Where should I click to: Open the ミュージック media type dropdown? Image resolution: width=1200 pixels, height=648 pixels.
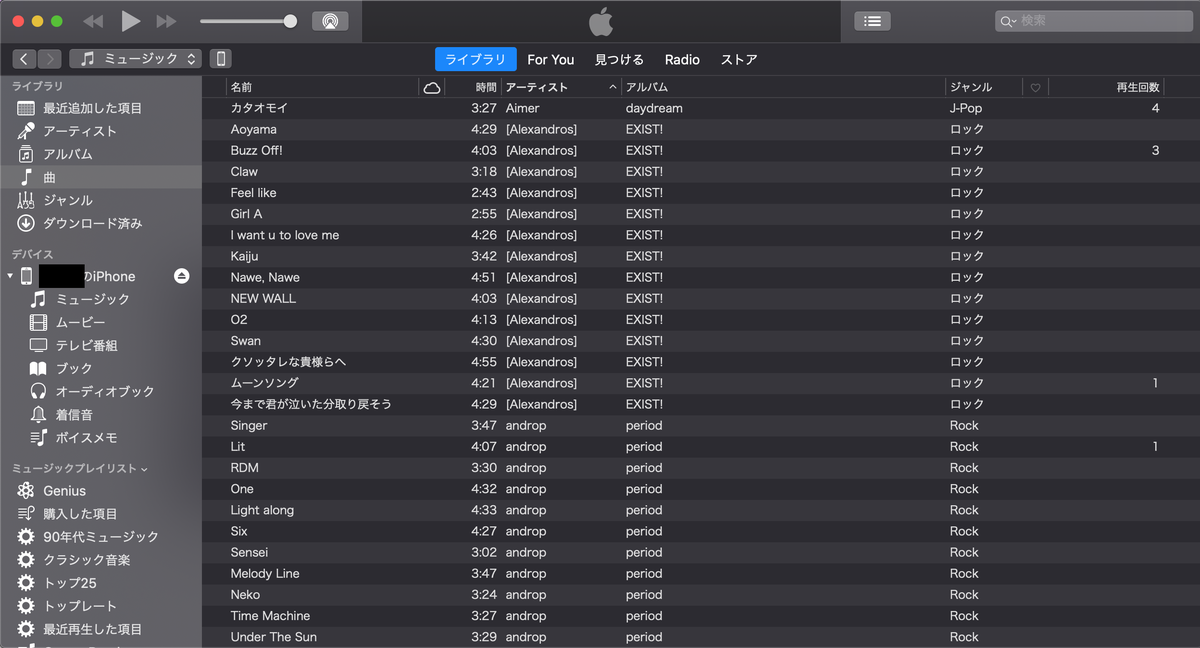coord(136,59)
